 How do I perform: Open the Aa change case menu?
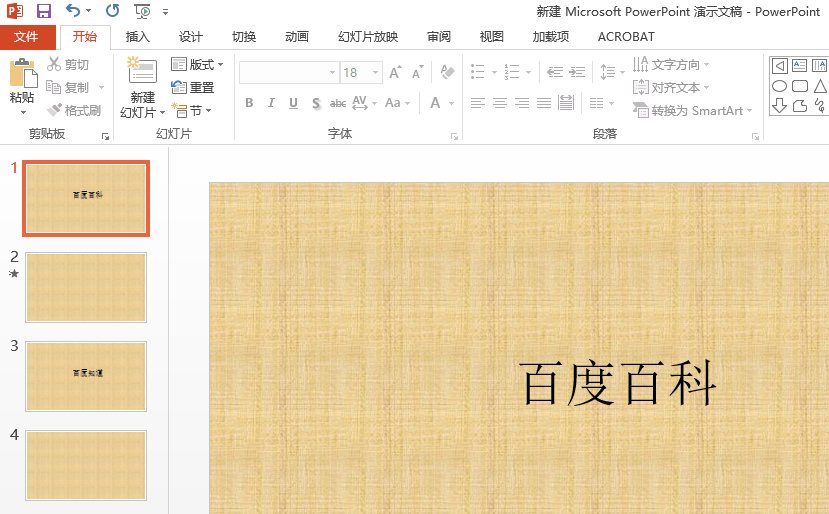[x=398, y=103]
